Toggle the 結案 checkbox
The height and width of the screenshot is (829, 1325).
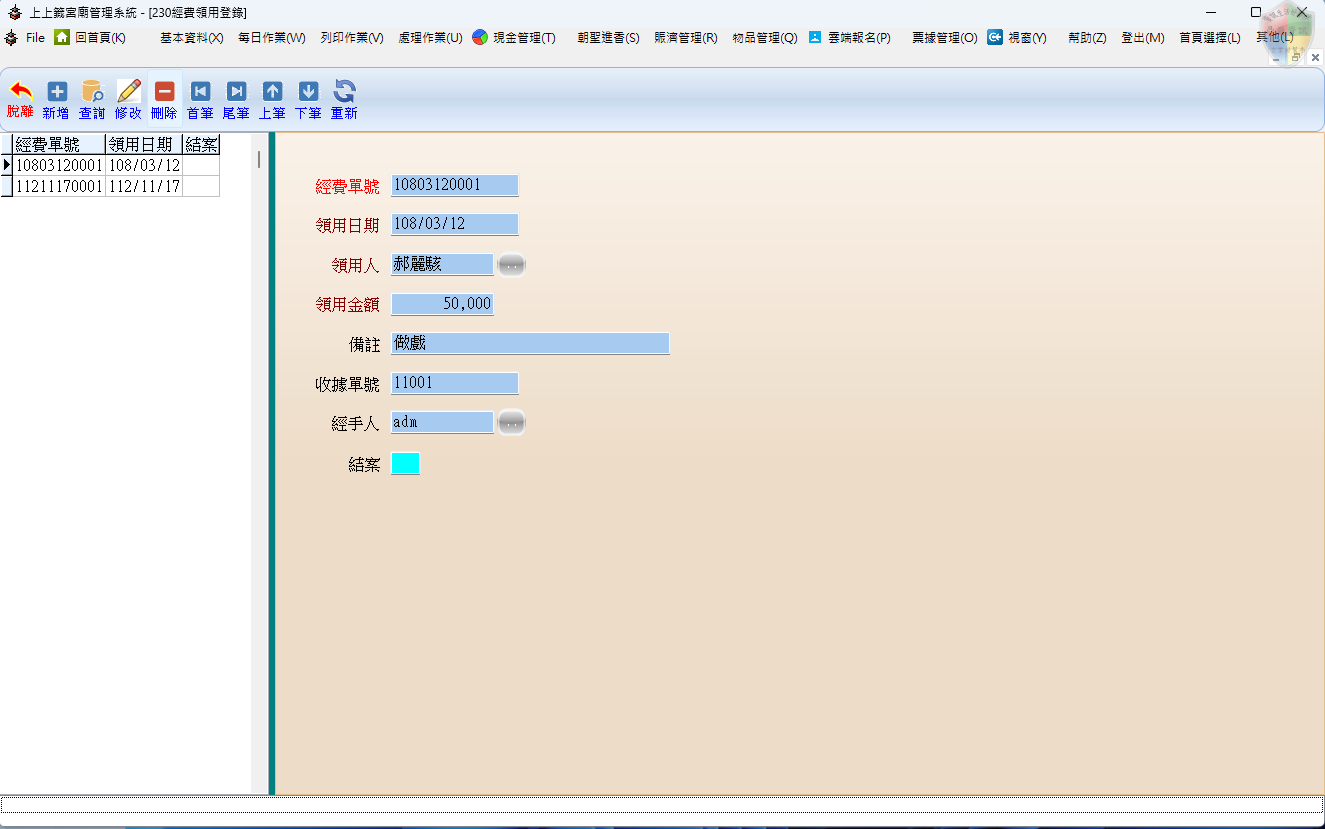[405, 463]
